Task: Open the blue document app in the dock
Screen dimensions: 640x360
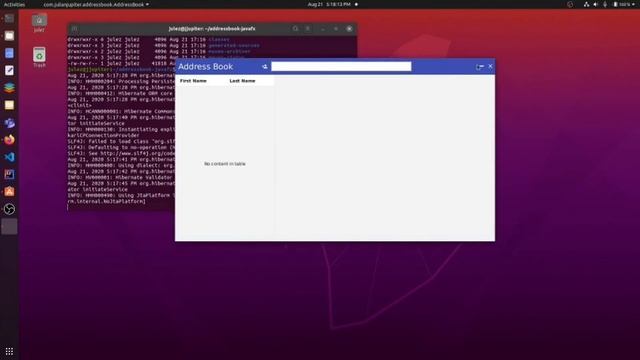Action: pos(9,53)
